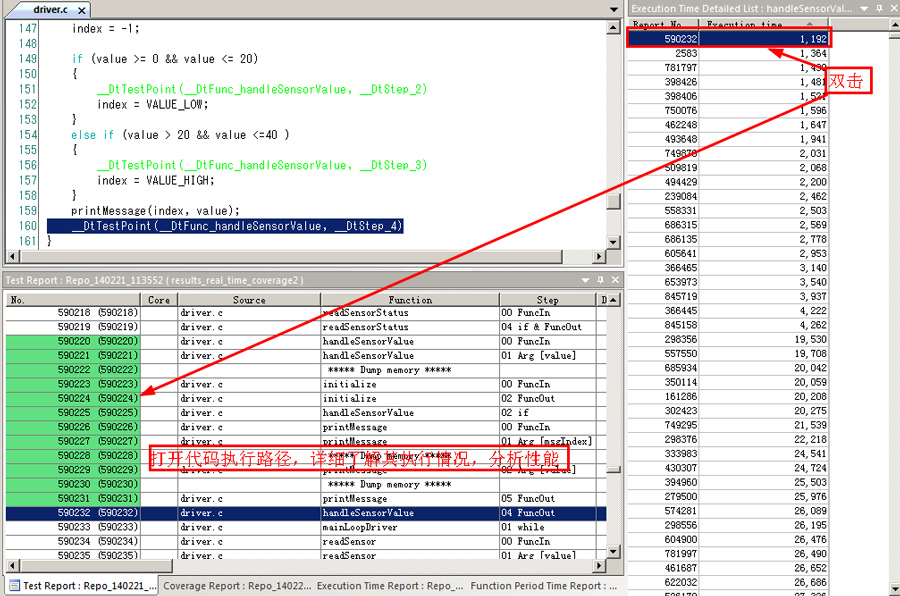Click the "printMessage(index, value);" code line
This screenshot has height=596, width=900.
coord(156,211)
